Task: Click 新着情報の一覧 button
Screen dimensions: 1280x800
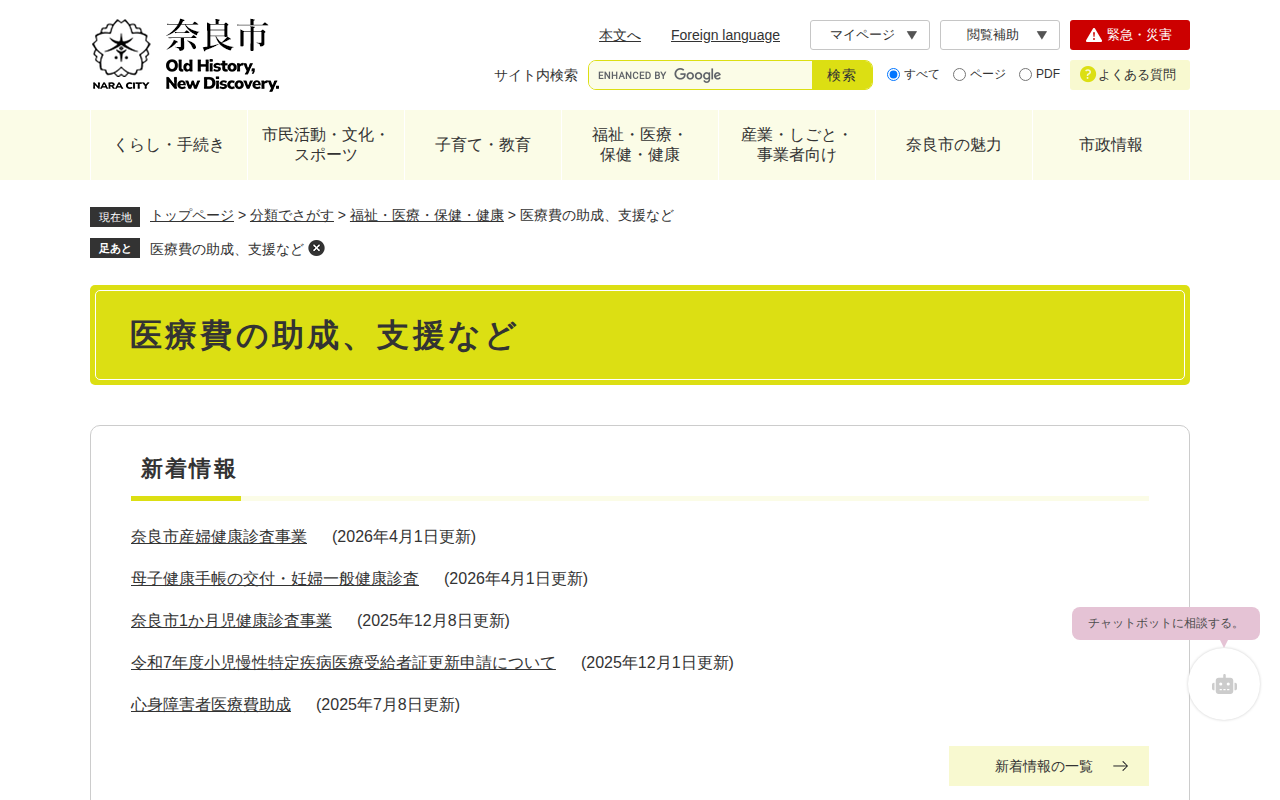Action: coord(1049,766)
